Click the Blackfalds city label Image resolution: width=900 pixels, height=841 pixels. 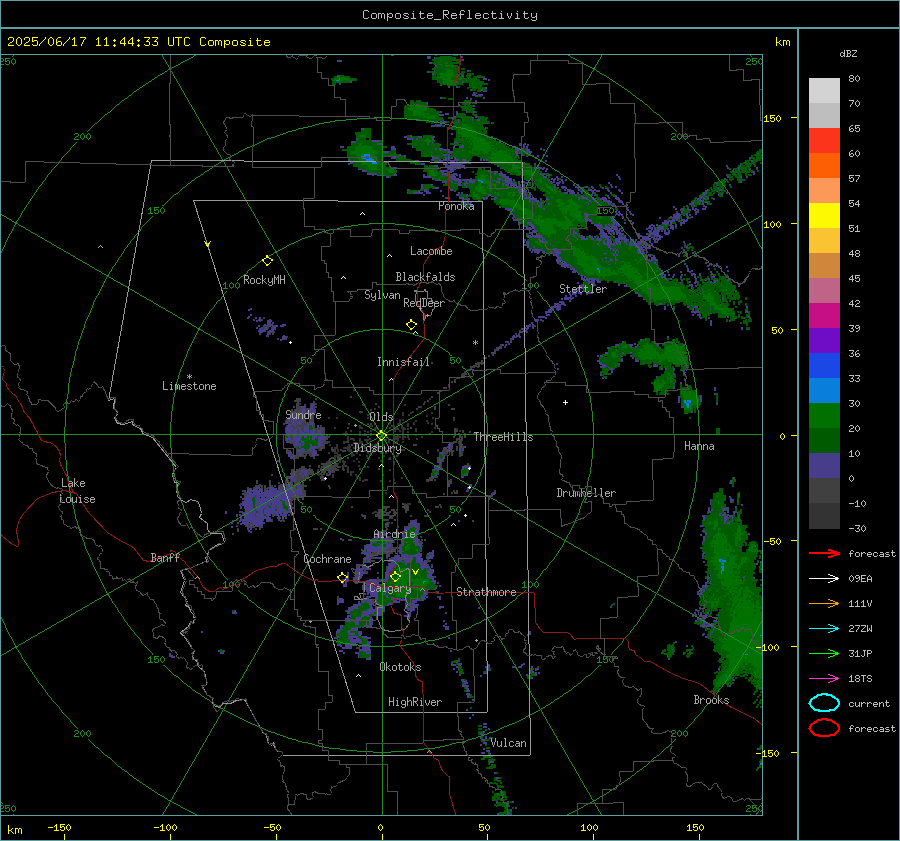pos(425,277)
